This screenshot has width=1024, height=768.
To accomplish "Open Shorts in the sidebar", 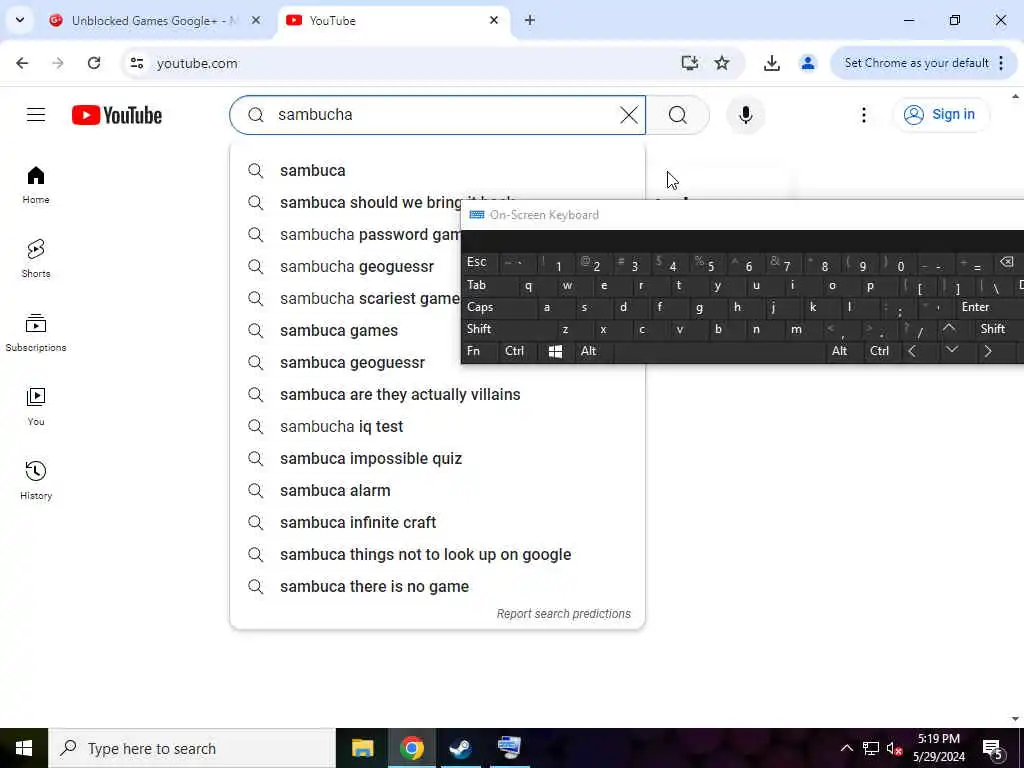I will [36, 259].
